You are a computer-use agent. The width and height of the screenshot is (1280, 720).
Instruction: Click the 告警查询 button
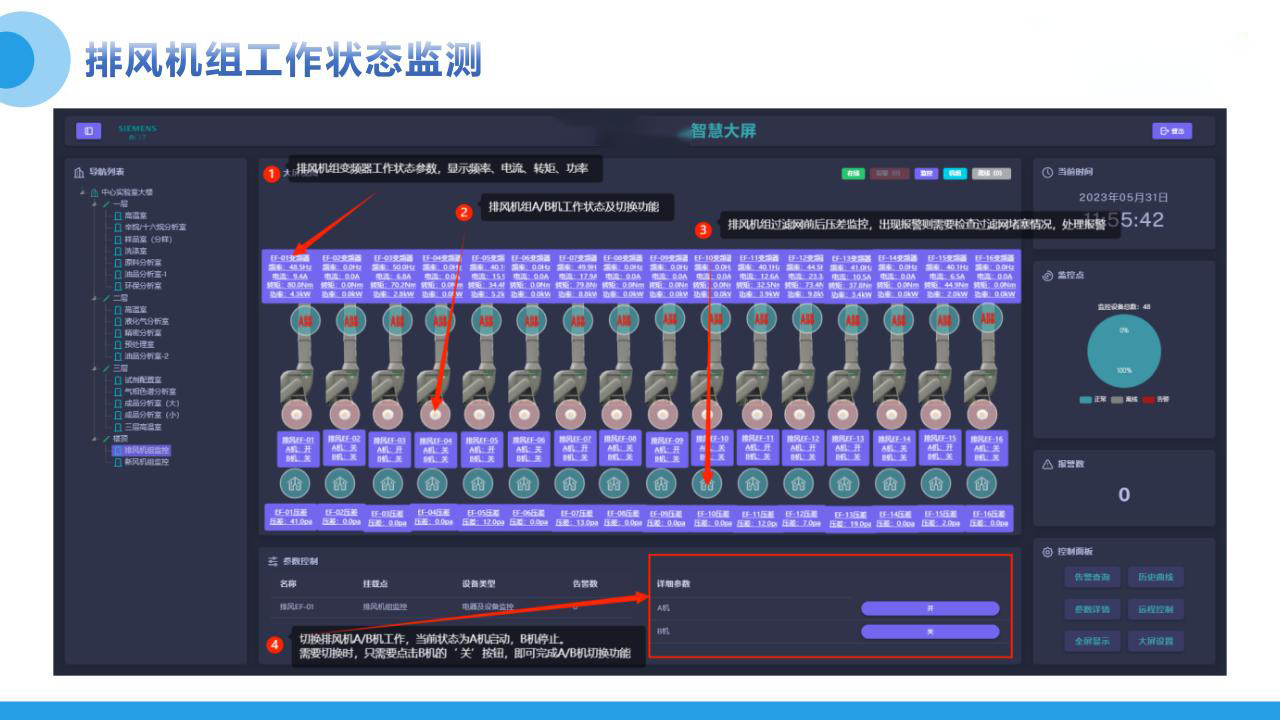point(1091,577)
